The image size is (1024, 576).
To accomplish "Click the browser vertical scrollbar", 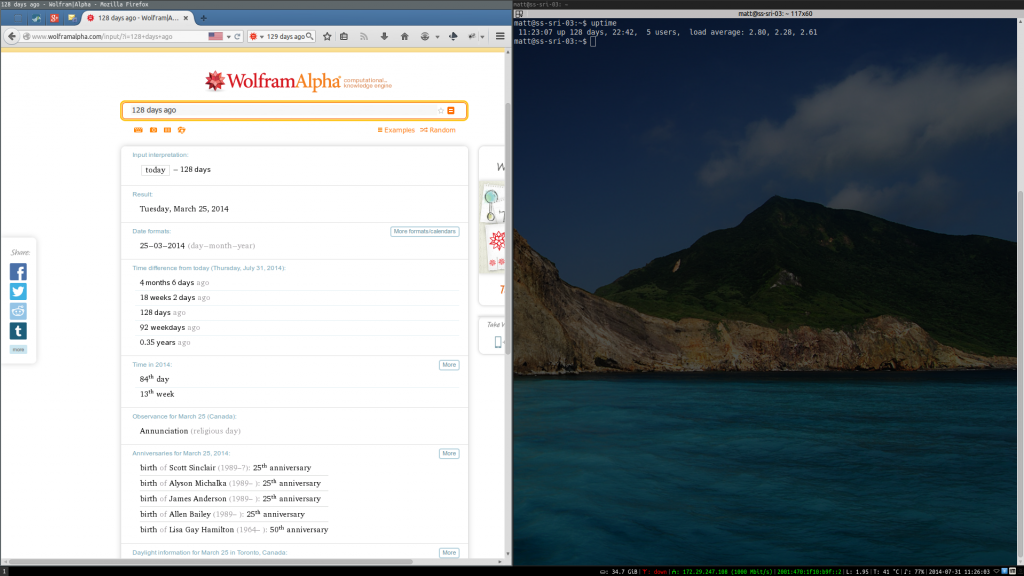I will (508, 229).
